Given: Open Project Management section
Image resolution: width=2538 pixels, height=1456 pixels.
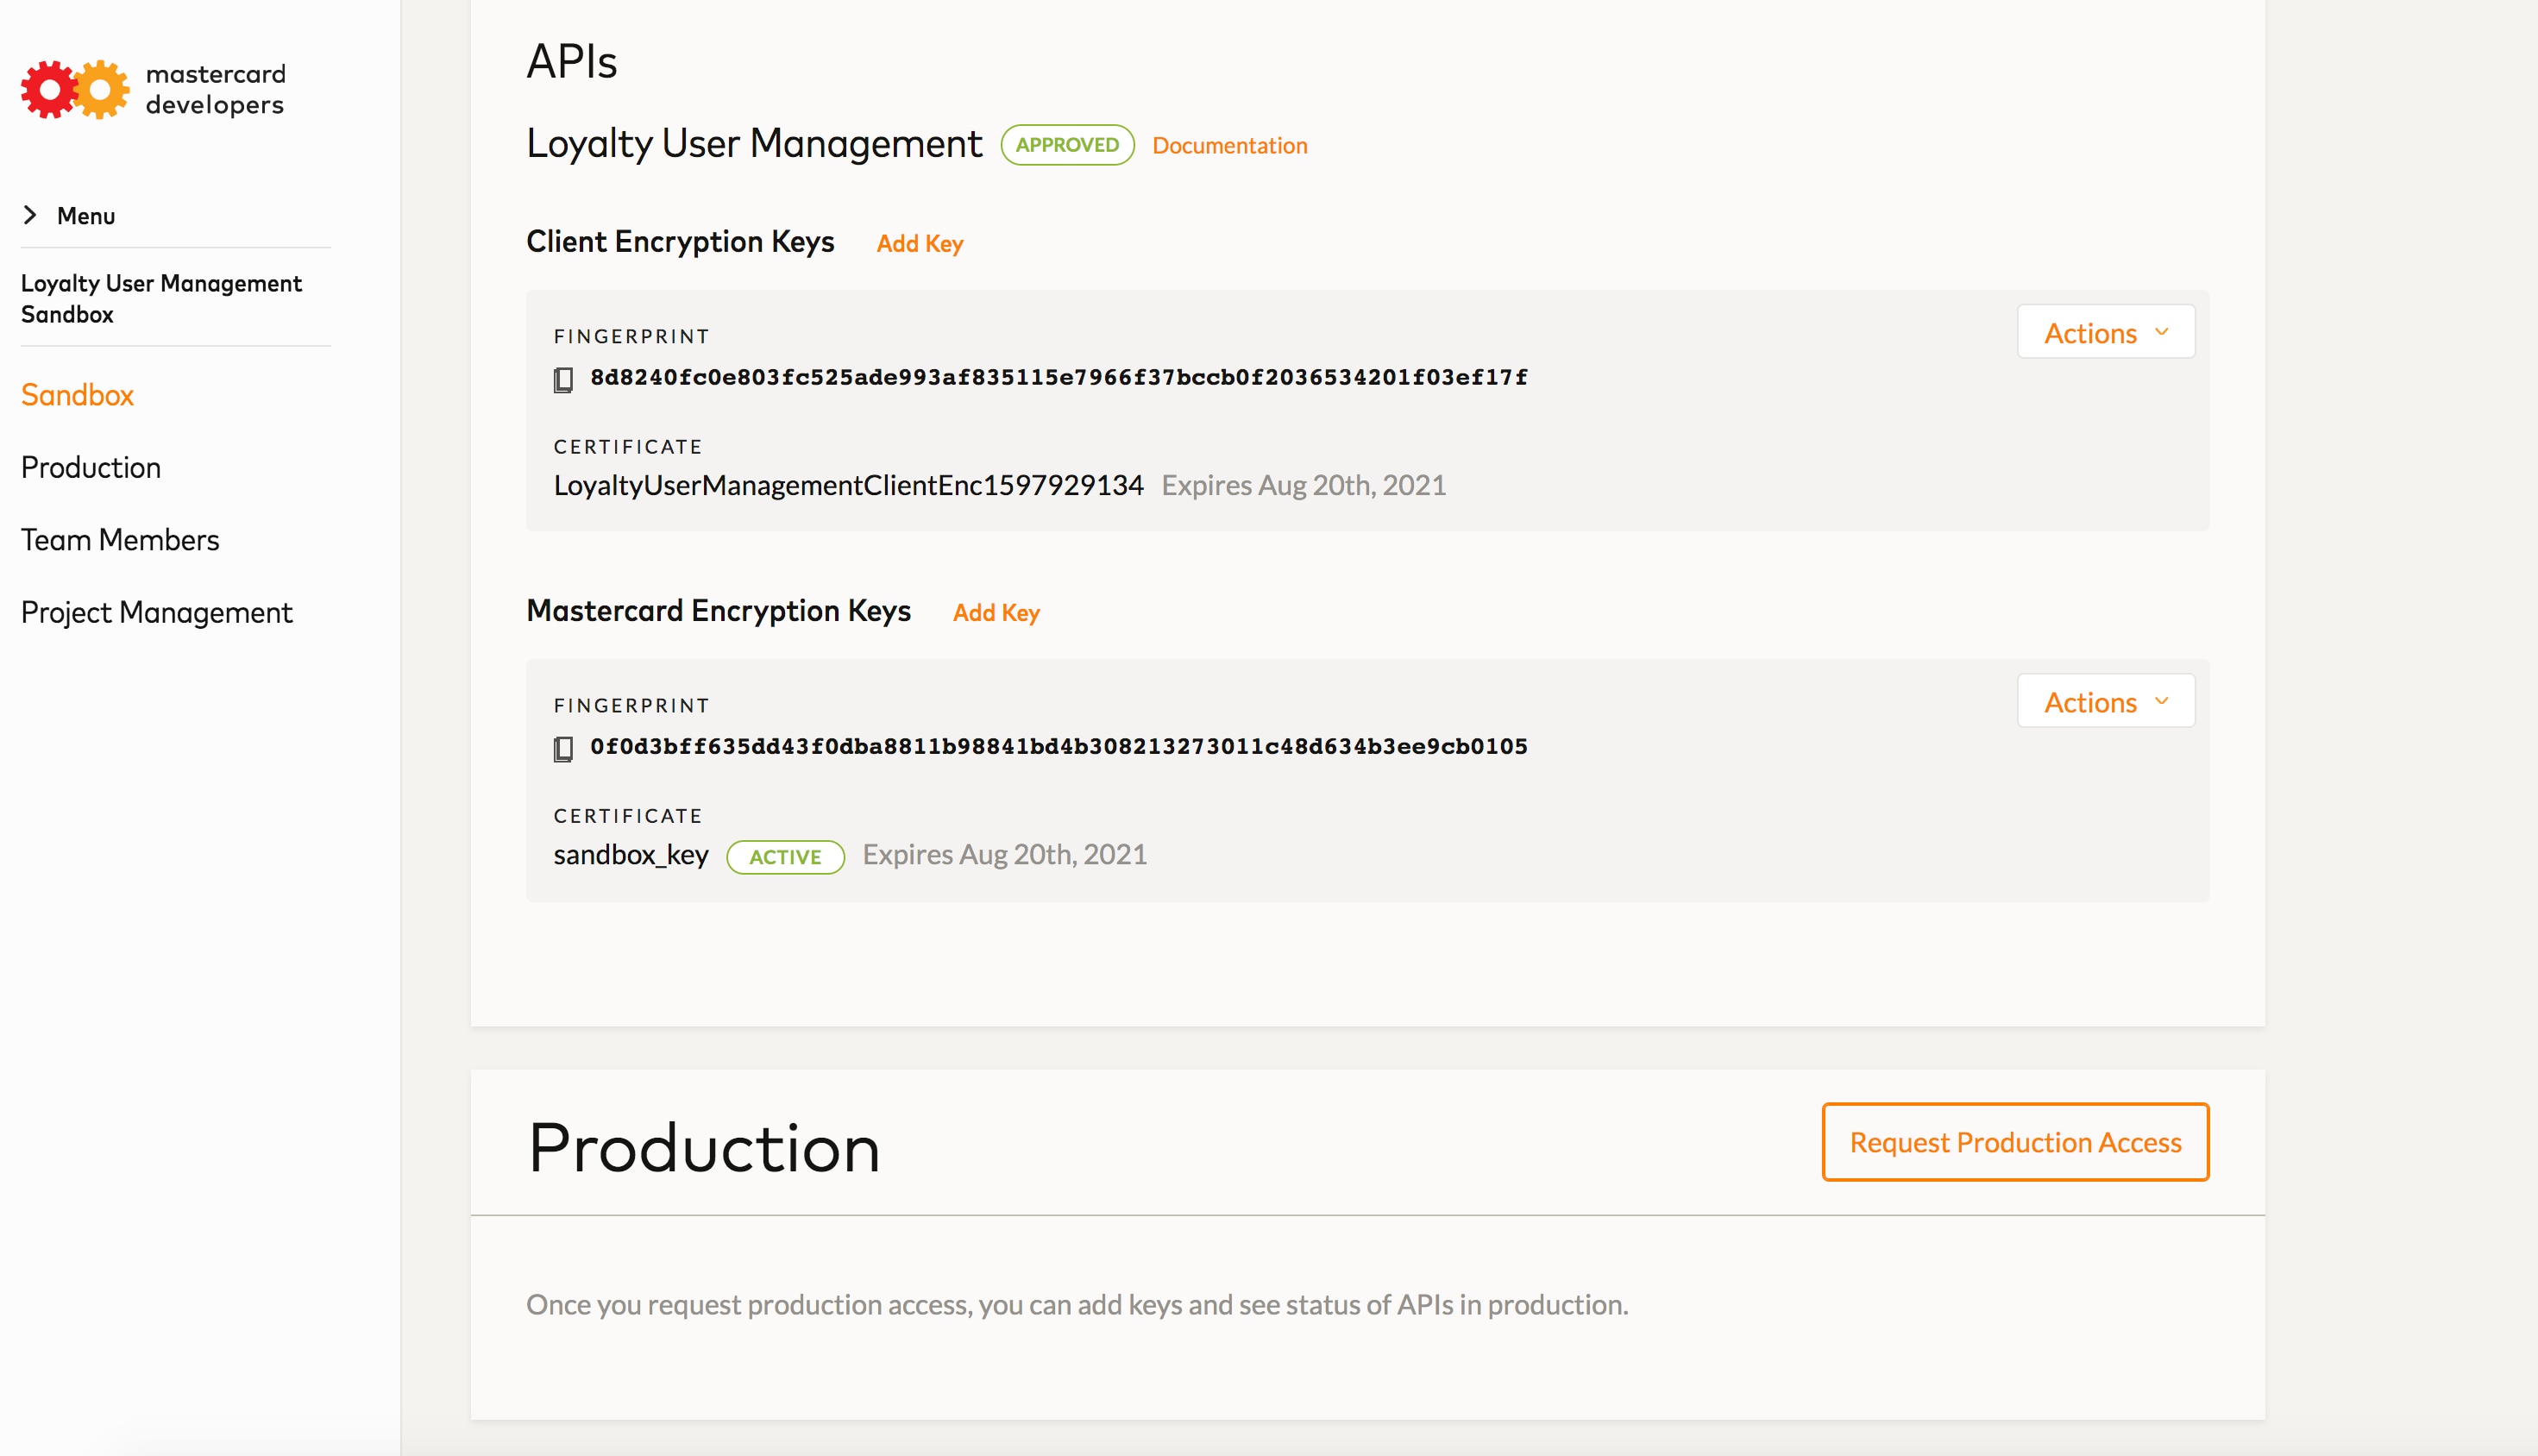Looking at the screenshot, I should (x=156, y=612).
